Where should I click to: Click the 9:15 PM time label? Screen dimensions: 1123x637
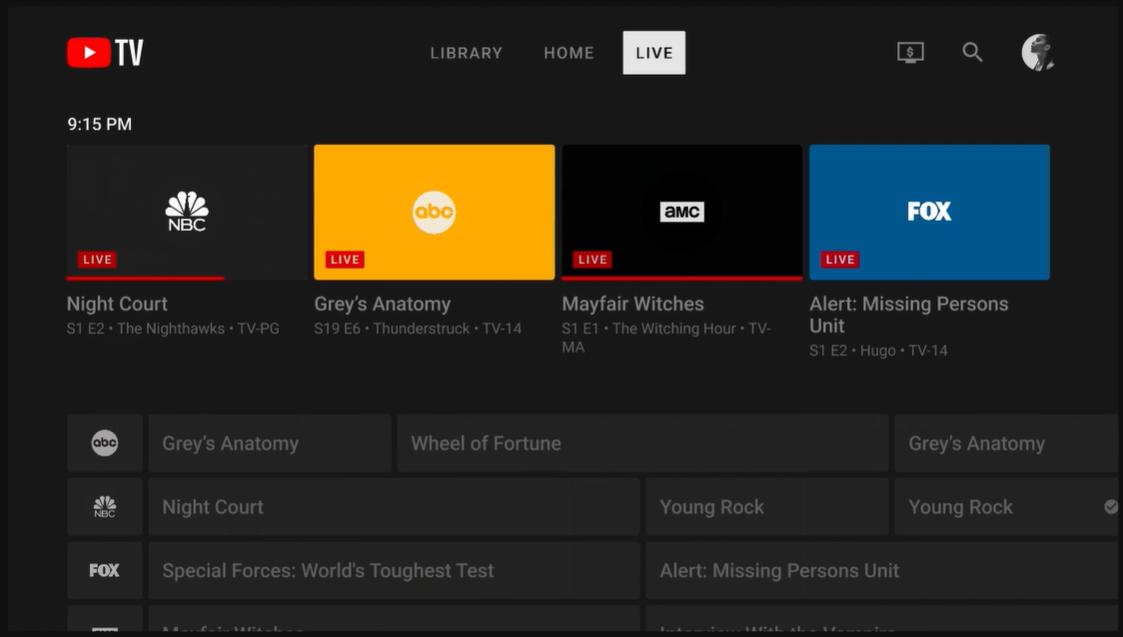(x=100, y=124)
